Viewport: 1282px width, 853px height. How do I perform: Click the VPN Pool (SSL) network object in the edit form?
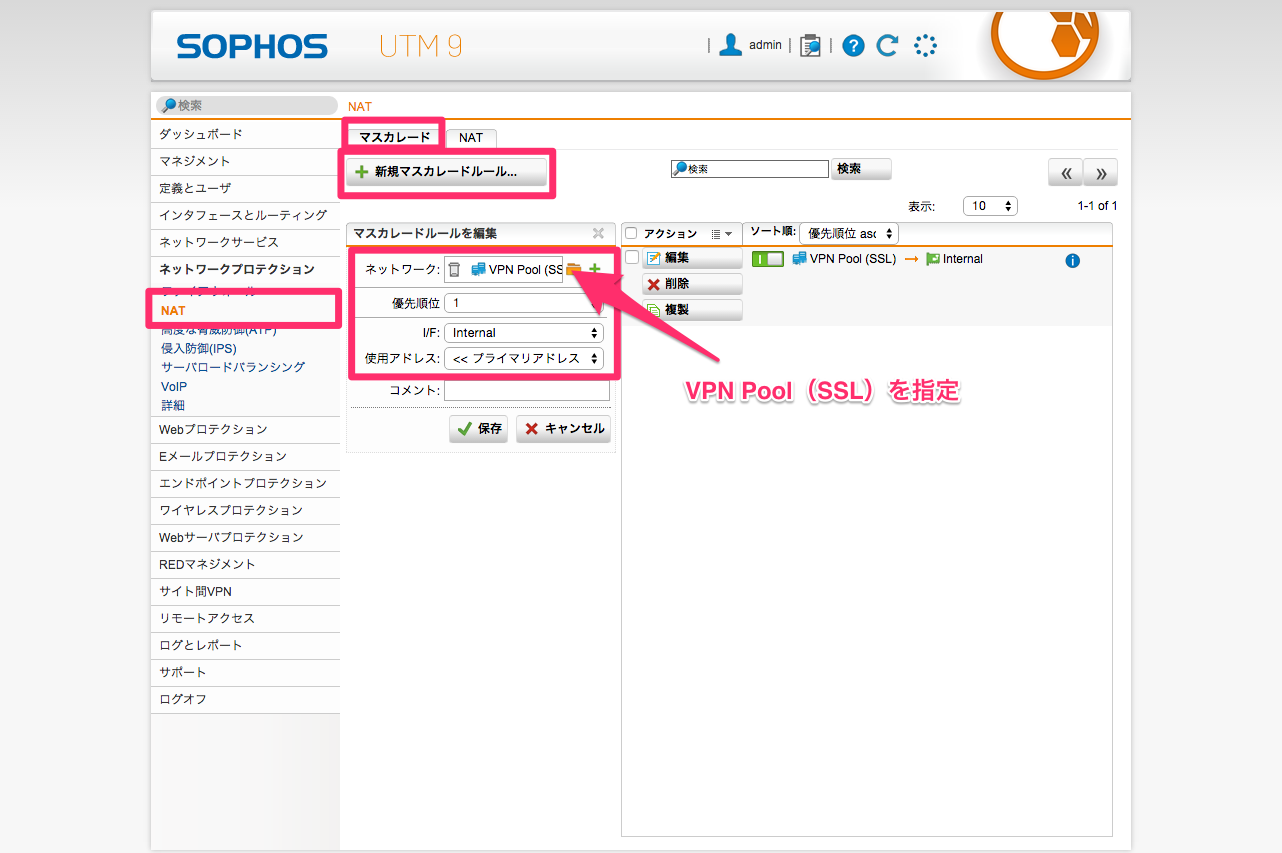click(517, 269)
